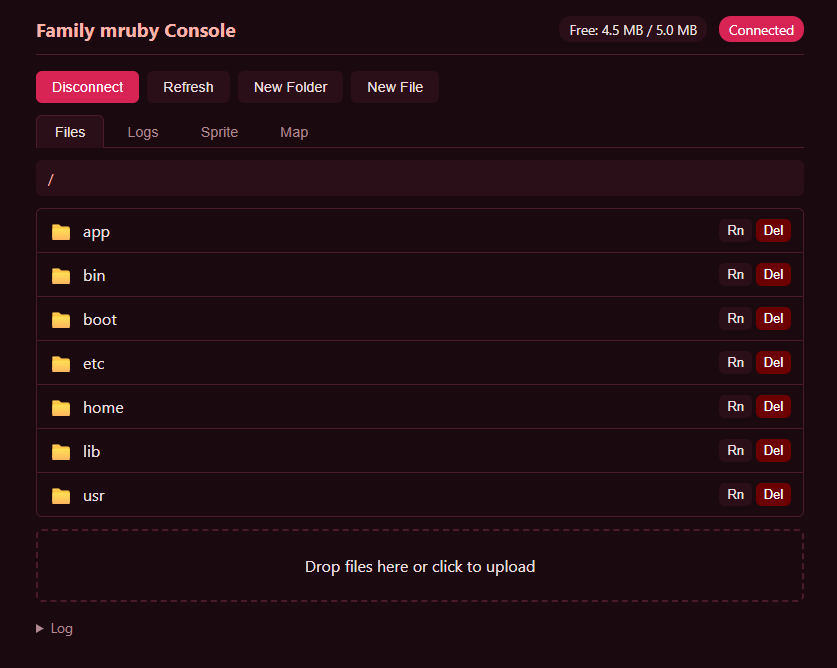Image resolution: width=837 pixels, height=668 pixels.
Task: Open the Sprite tab
Action: [x=219, y=132]
